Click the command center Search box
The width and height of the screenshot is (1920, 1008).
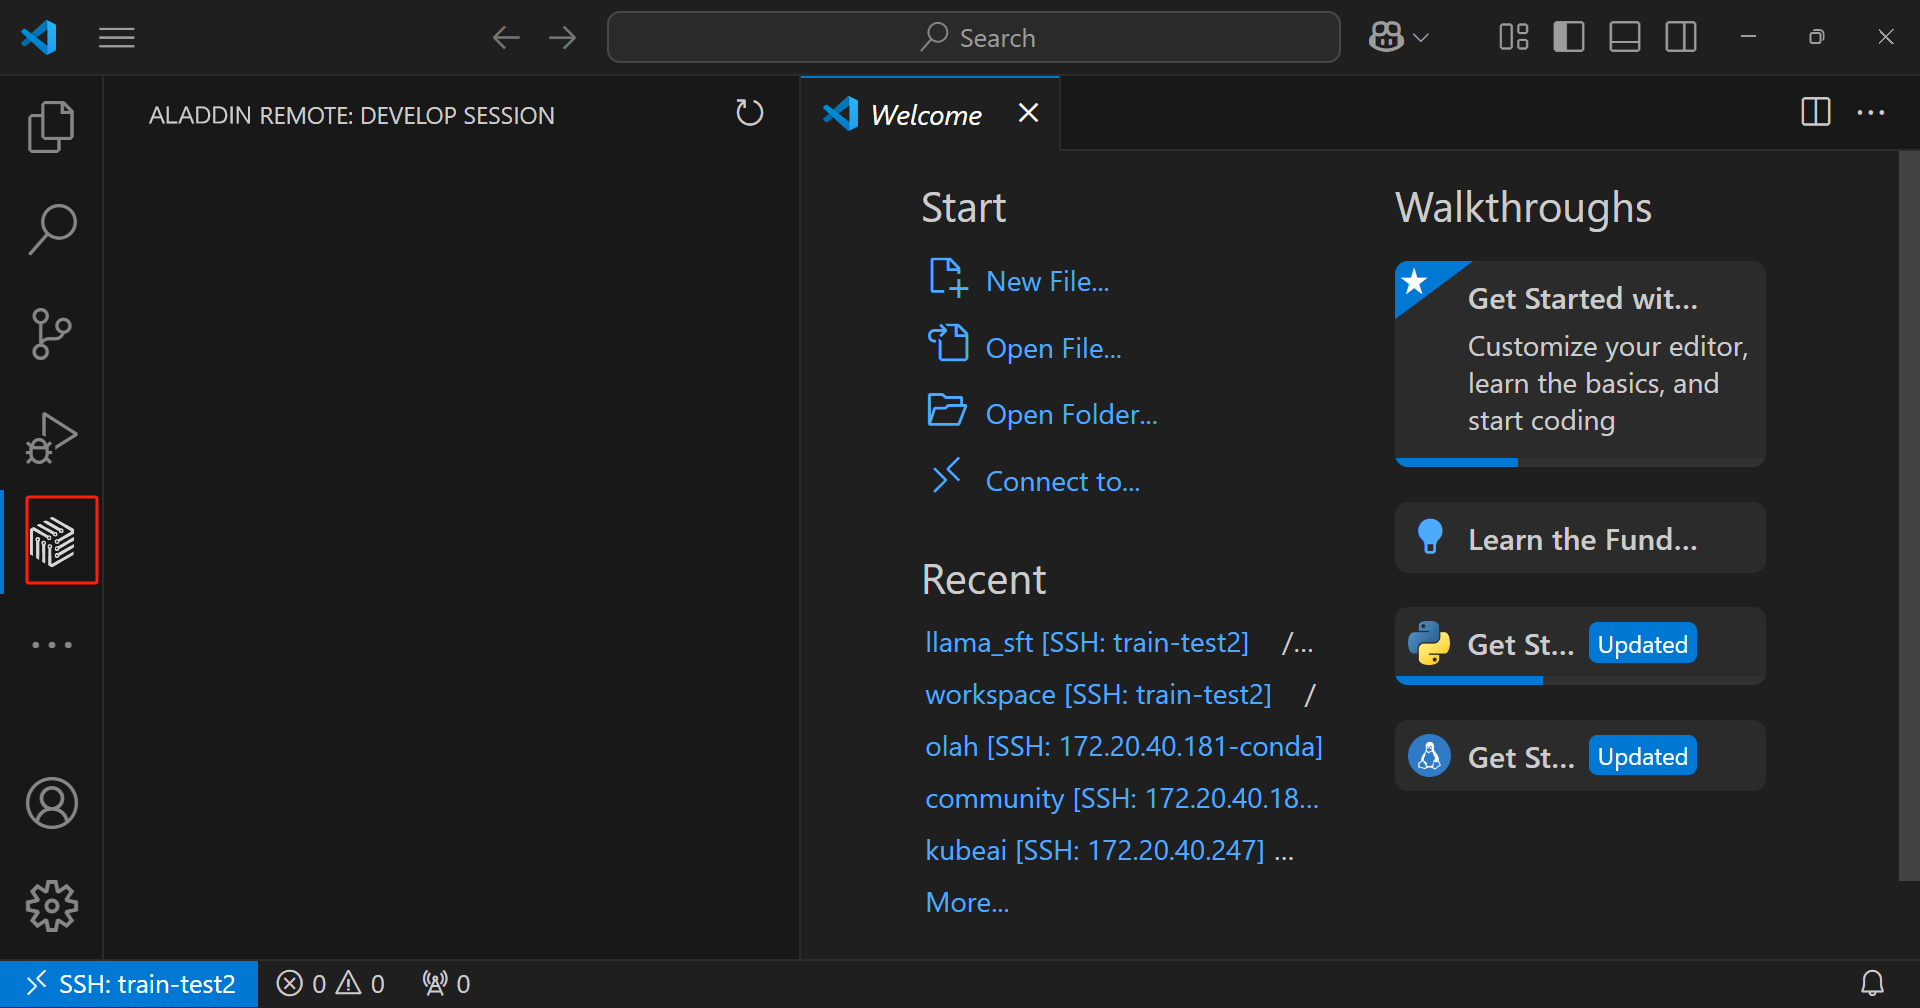pos(973,38)
